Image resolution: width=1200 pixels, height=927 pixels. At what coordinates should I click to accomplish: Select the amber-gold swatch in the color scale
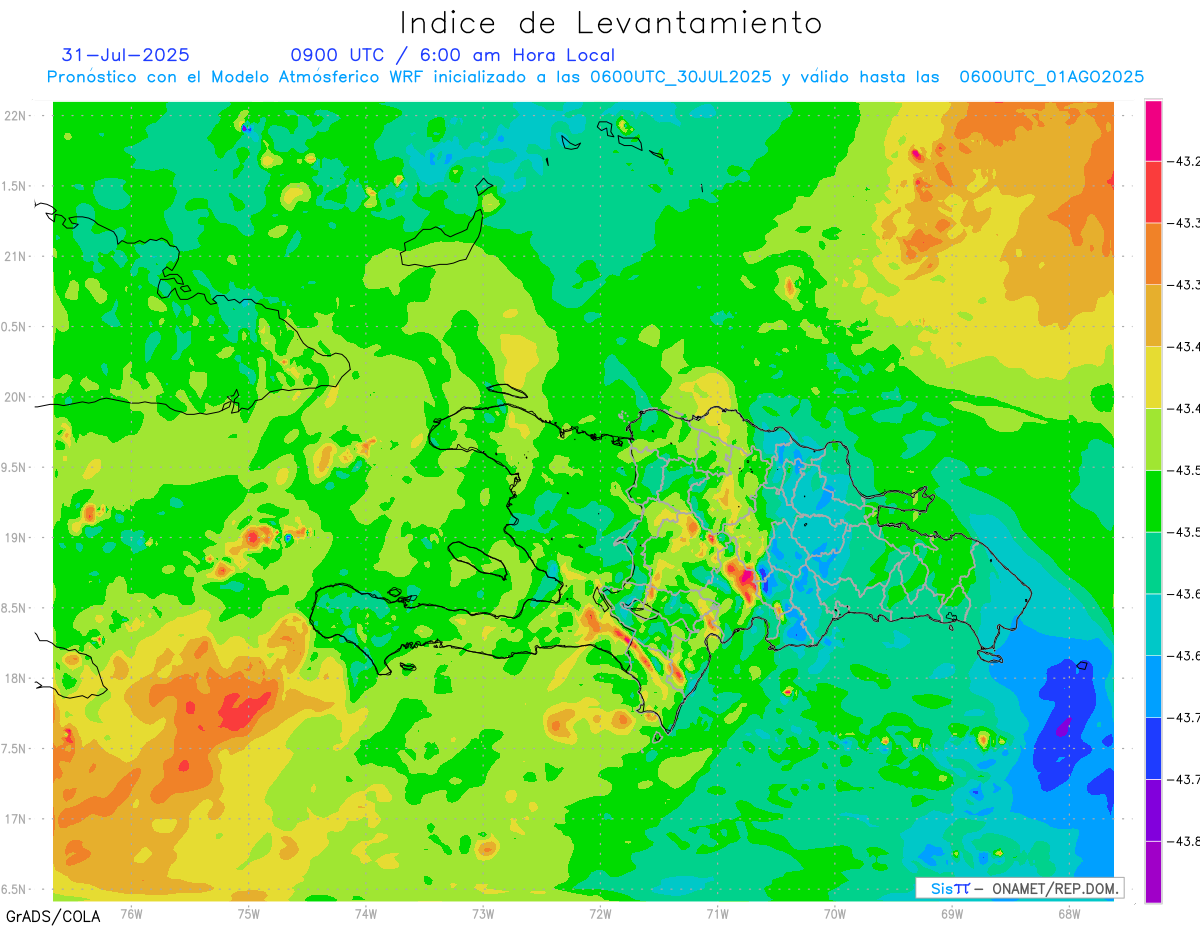tap(1153, 316)
